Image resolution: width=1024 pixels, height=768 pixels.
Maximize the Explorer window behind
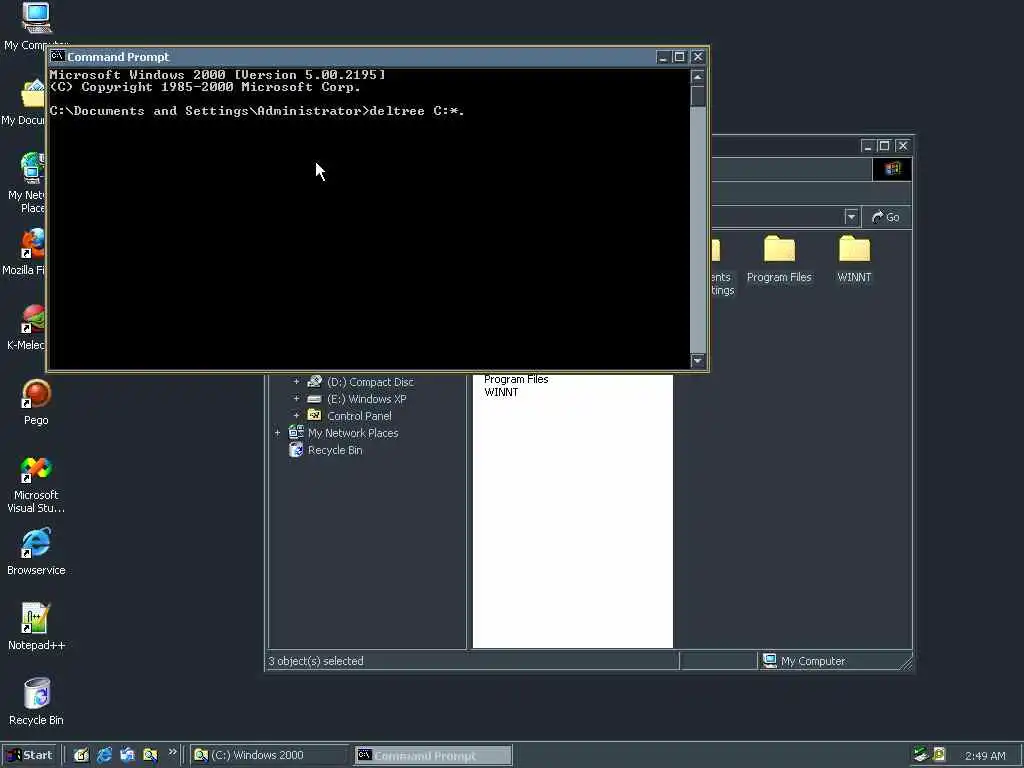click(884, 146)
